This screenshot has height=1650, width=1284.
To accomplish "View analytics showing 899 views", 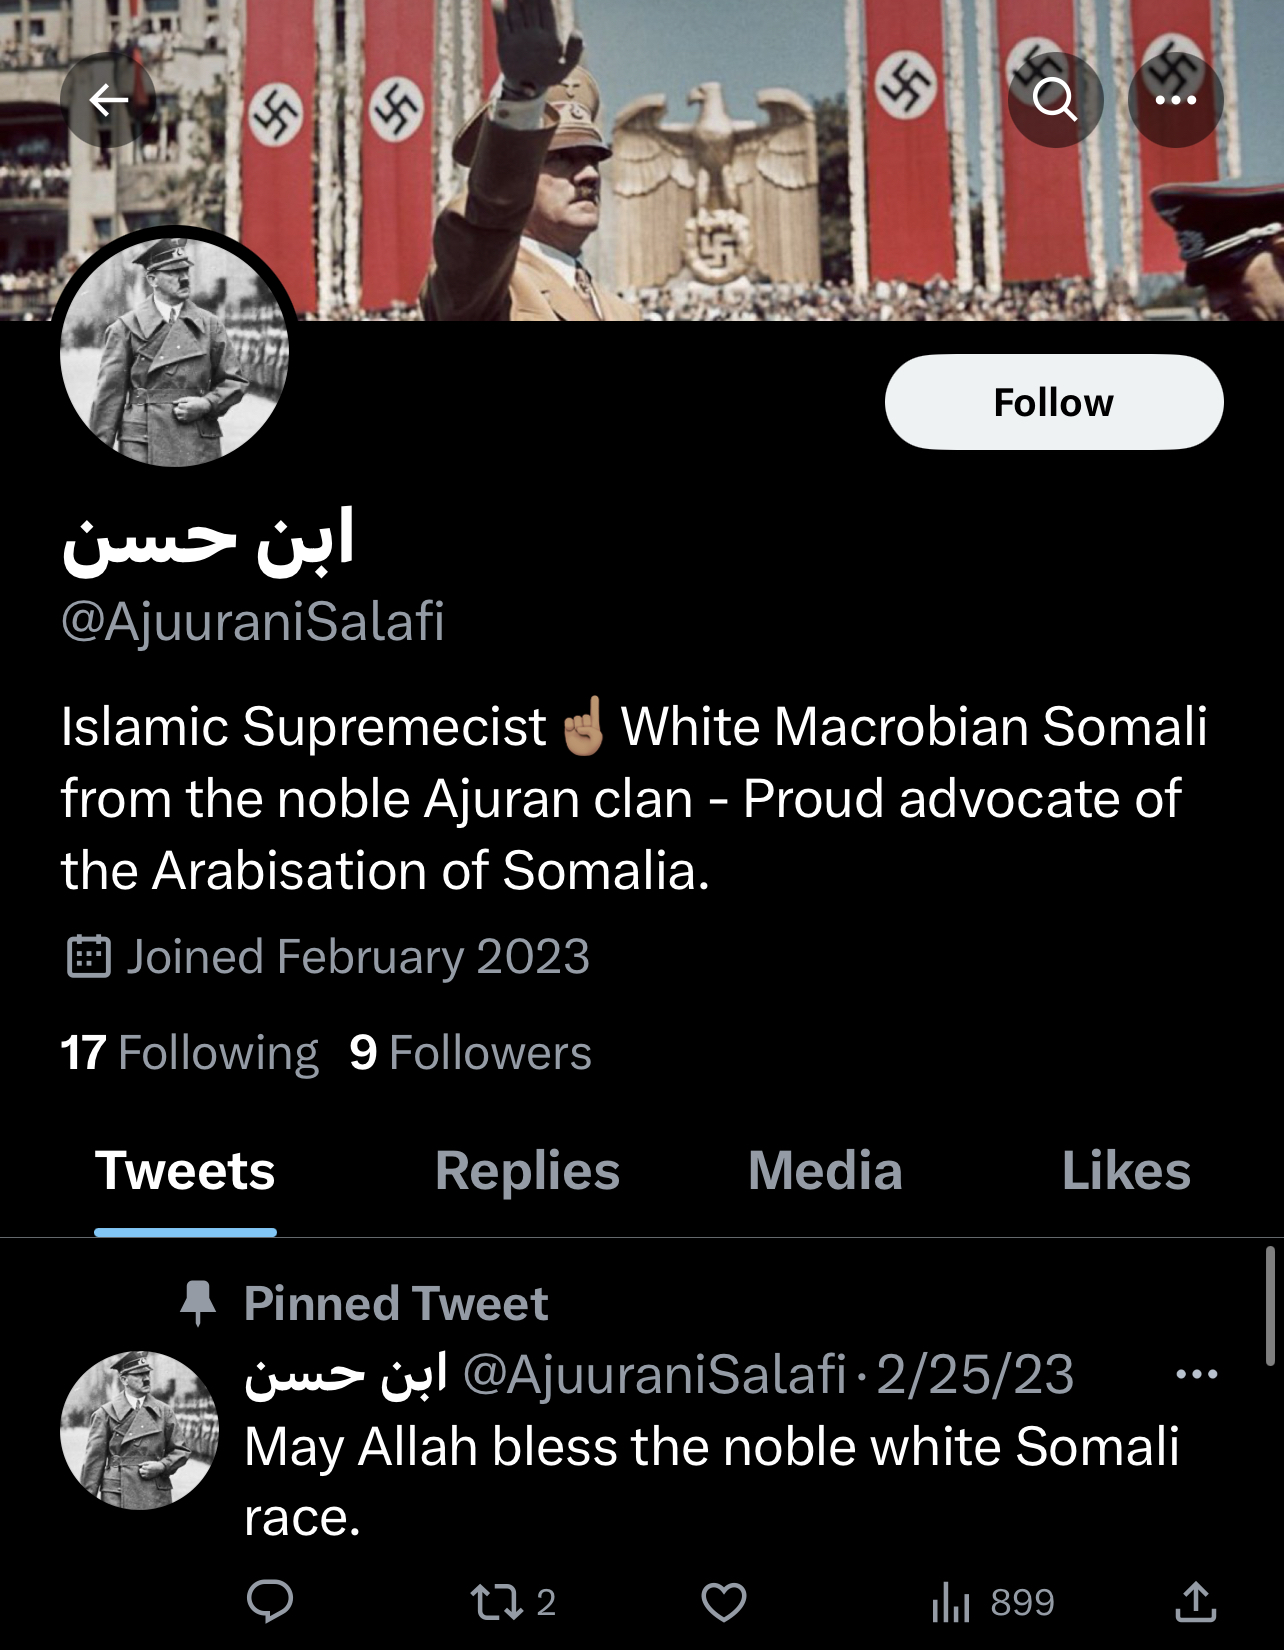I will (992, 1602).
